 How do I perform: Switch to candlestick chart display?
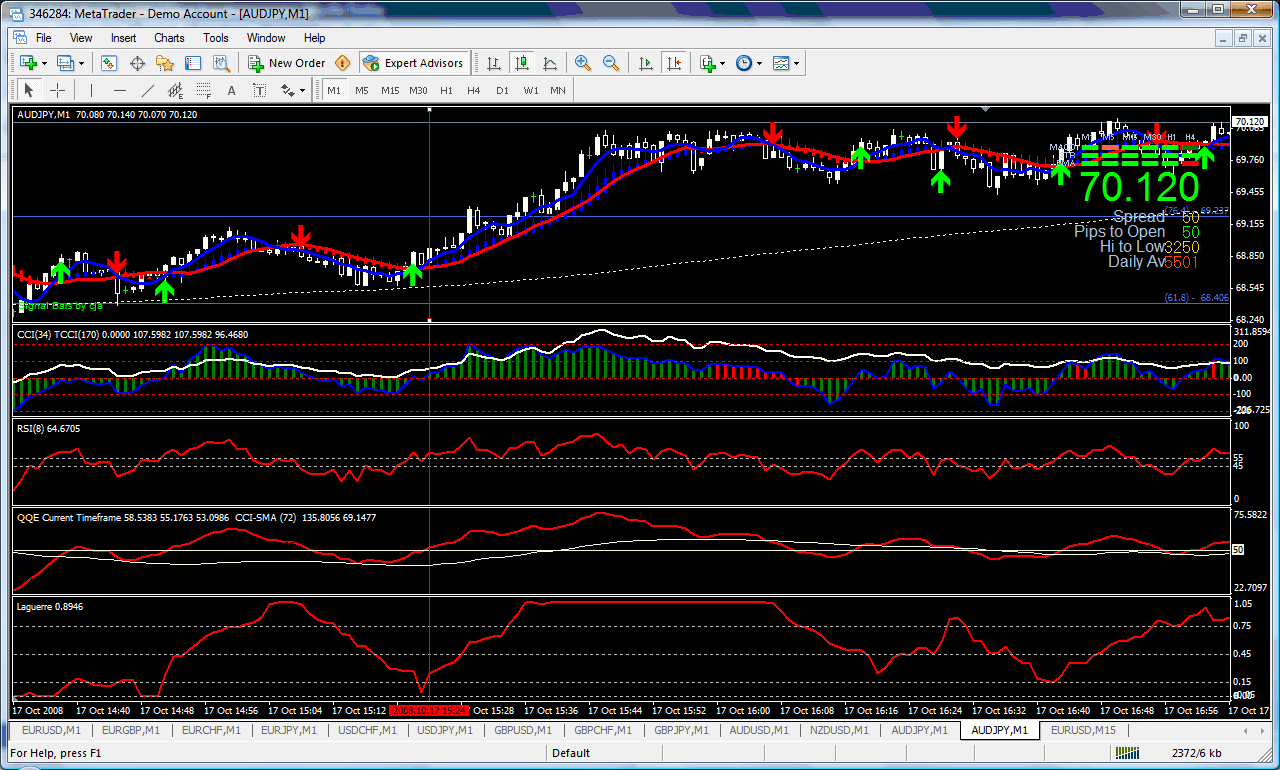522,63
